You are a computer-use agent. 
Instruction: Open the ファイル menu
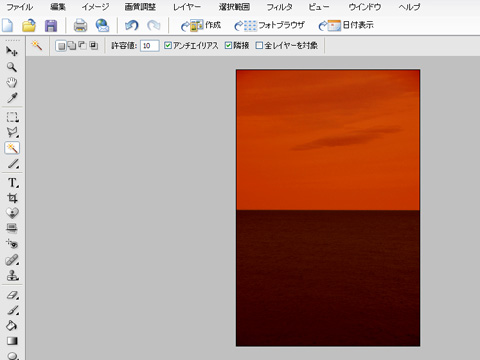click(20, 7)
